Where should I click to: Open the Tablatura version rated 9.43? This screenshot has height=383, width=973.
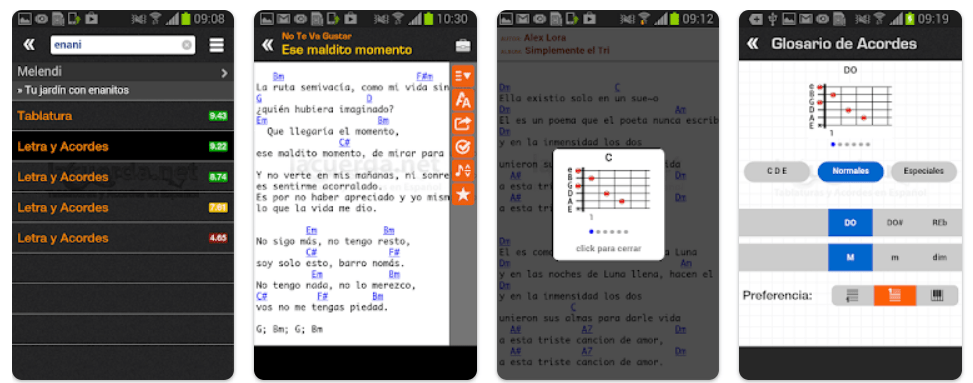pyautogui.click(x=123, y=115)
